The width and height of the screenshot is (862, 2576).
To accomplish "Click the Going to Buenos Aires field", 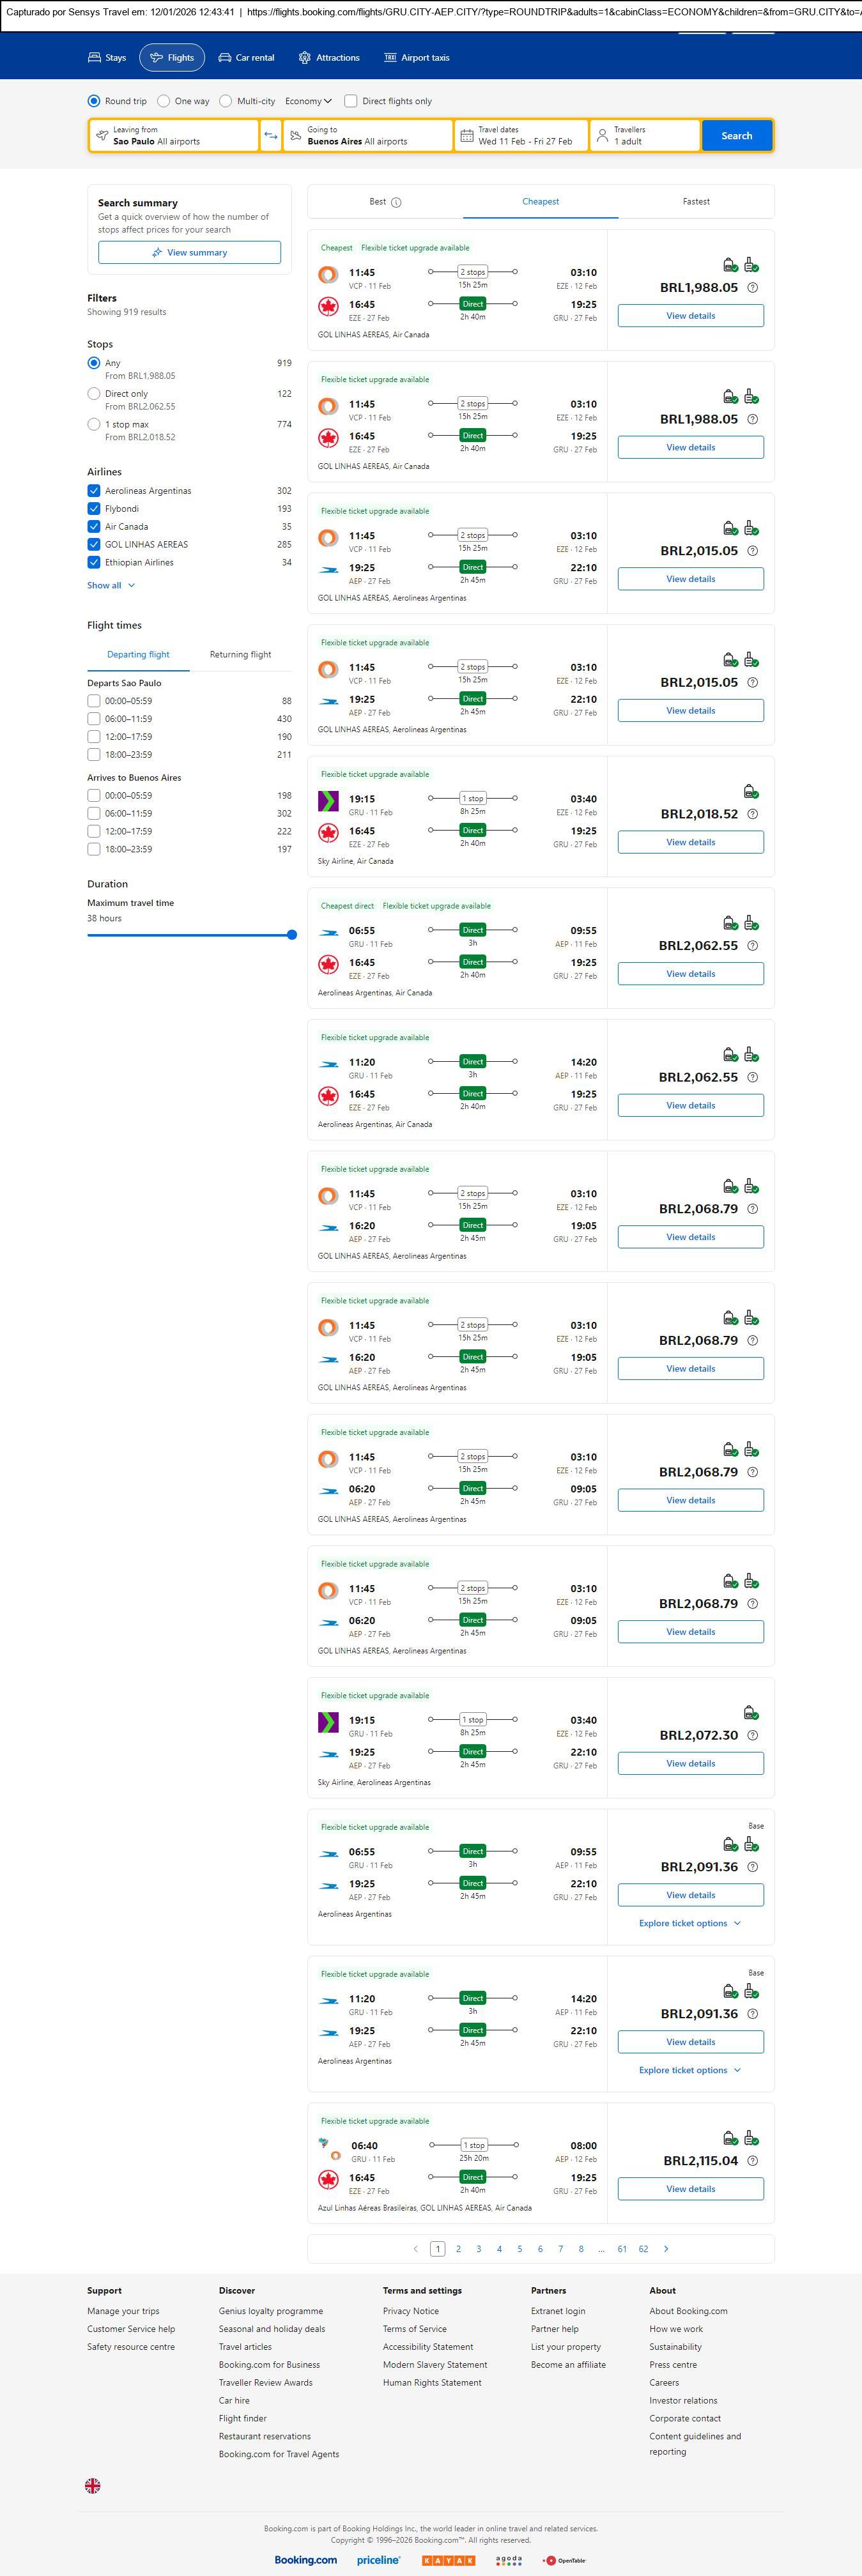I will (367, 136).
